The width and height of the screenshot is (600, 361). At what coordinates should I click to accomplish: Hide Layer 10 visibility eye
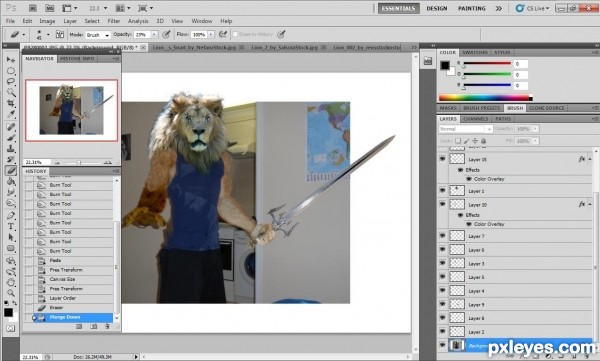(442, 204)
